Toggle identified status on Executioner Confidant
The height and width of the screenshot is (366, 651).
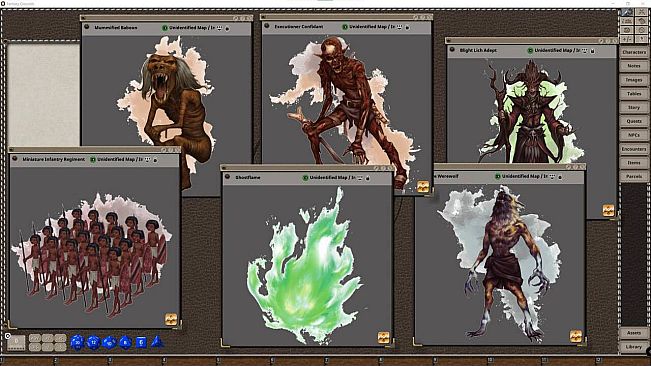(345, 27)
